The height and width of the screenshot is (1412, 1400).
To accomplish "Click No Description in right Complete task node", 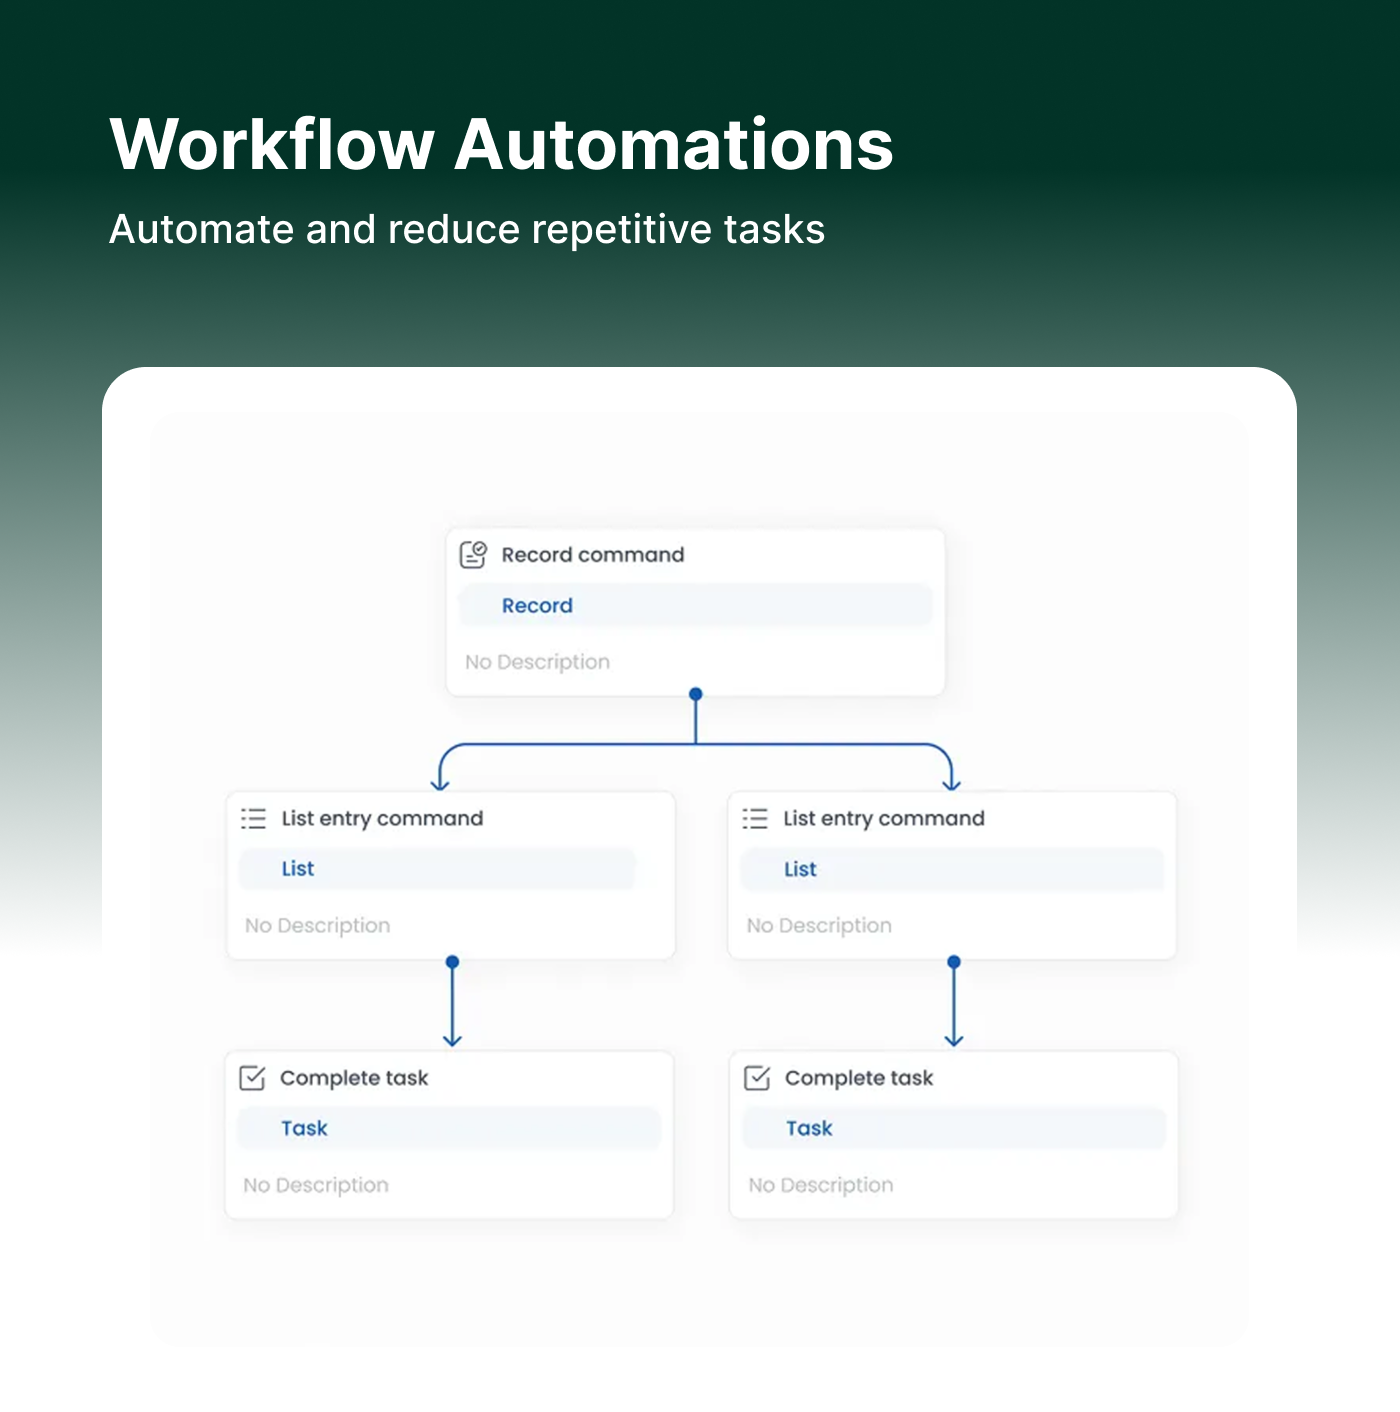I will coord(821,1185).
